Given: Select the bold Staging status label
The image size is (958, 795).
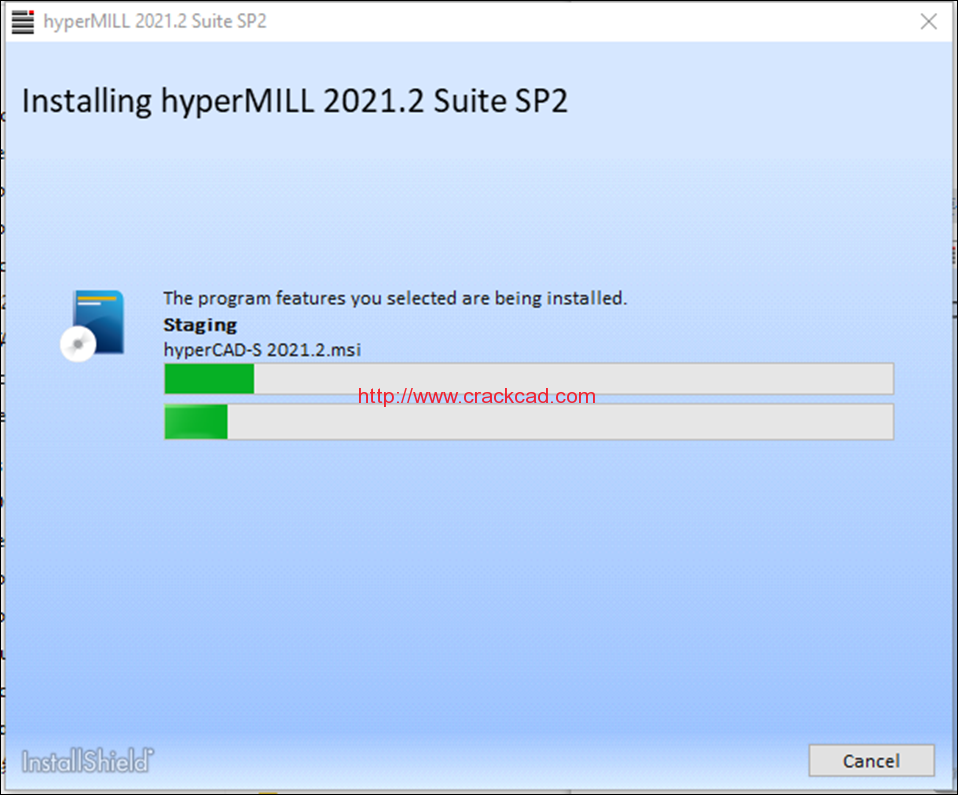Looking at the screenshot, I should (x=200, y=325).
